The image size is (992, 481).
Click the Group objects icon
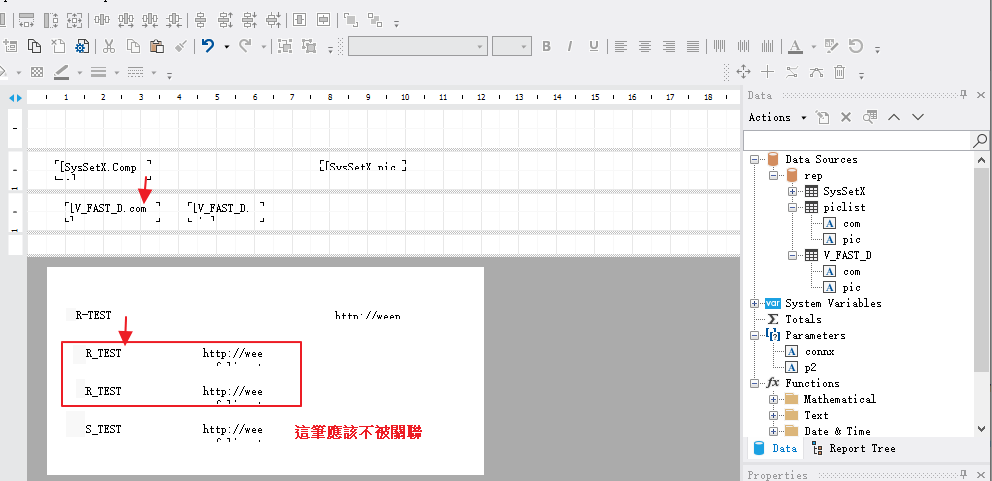pyautogui.click(x=285, y=46)
